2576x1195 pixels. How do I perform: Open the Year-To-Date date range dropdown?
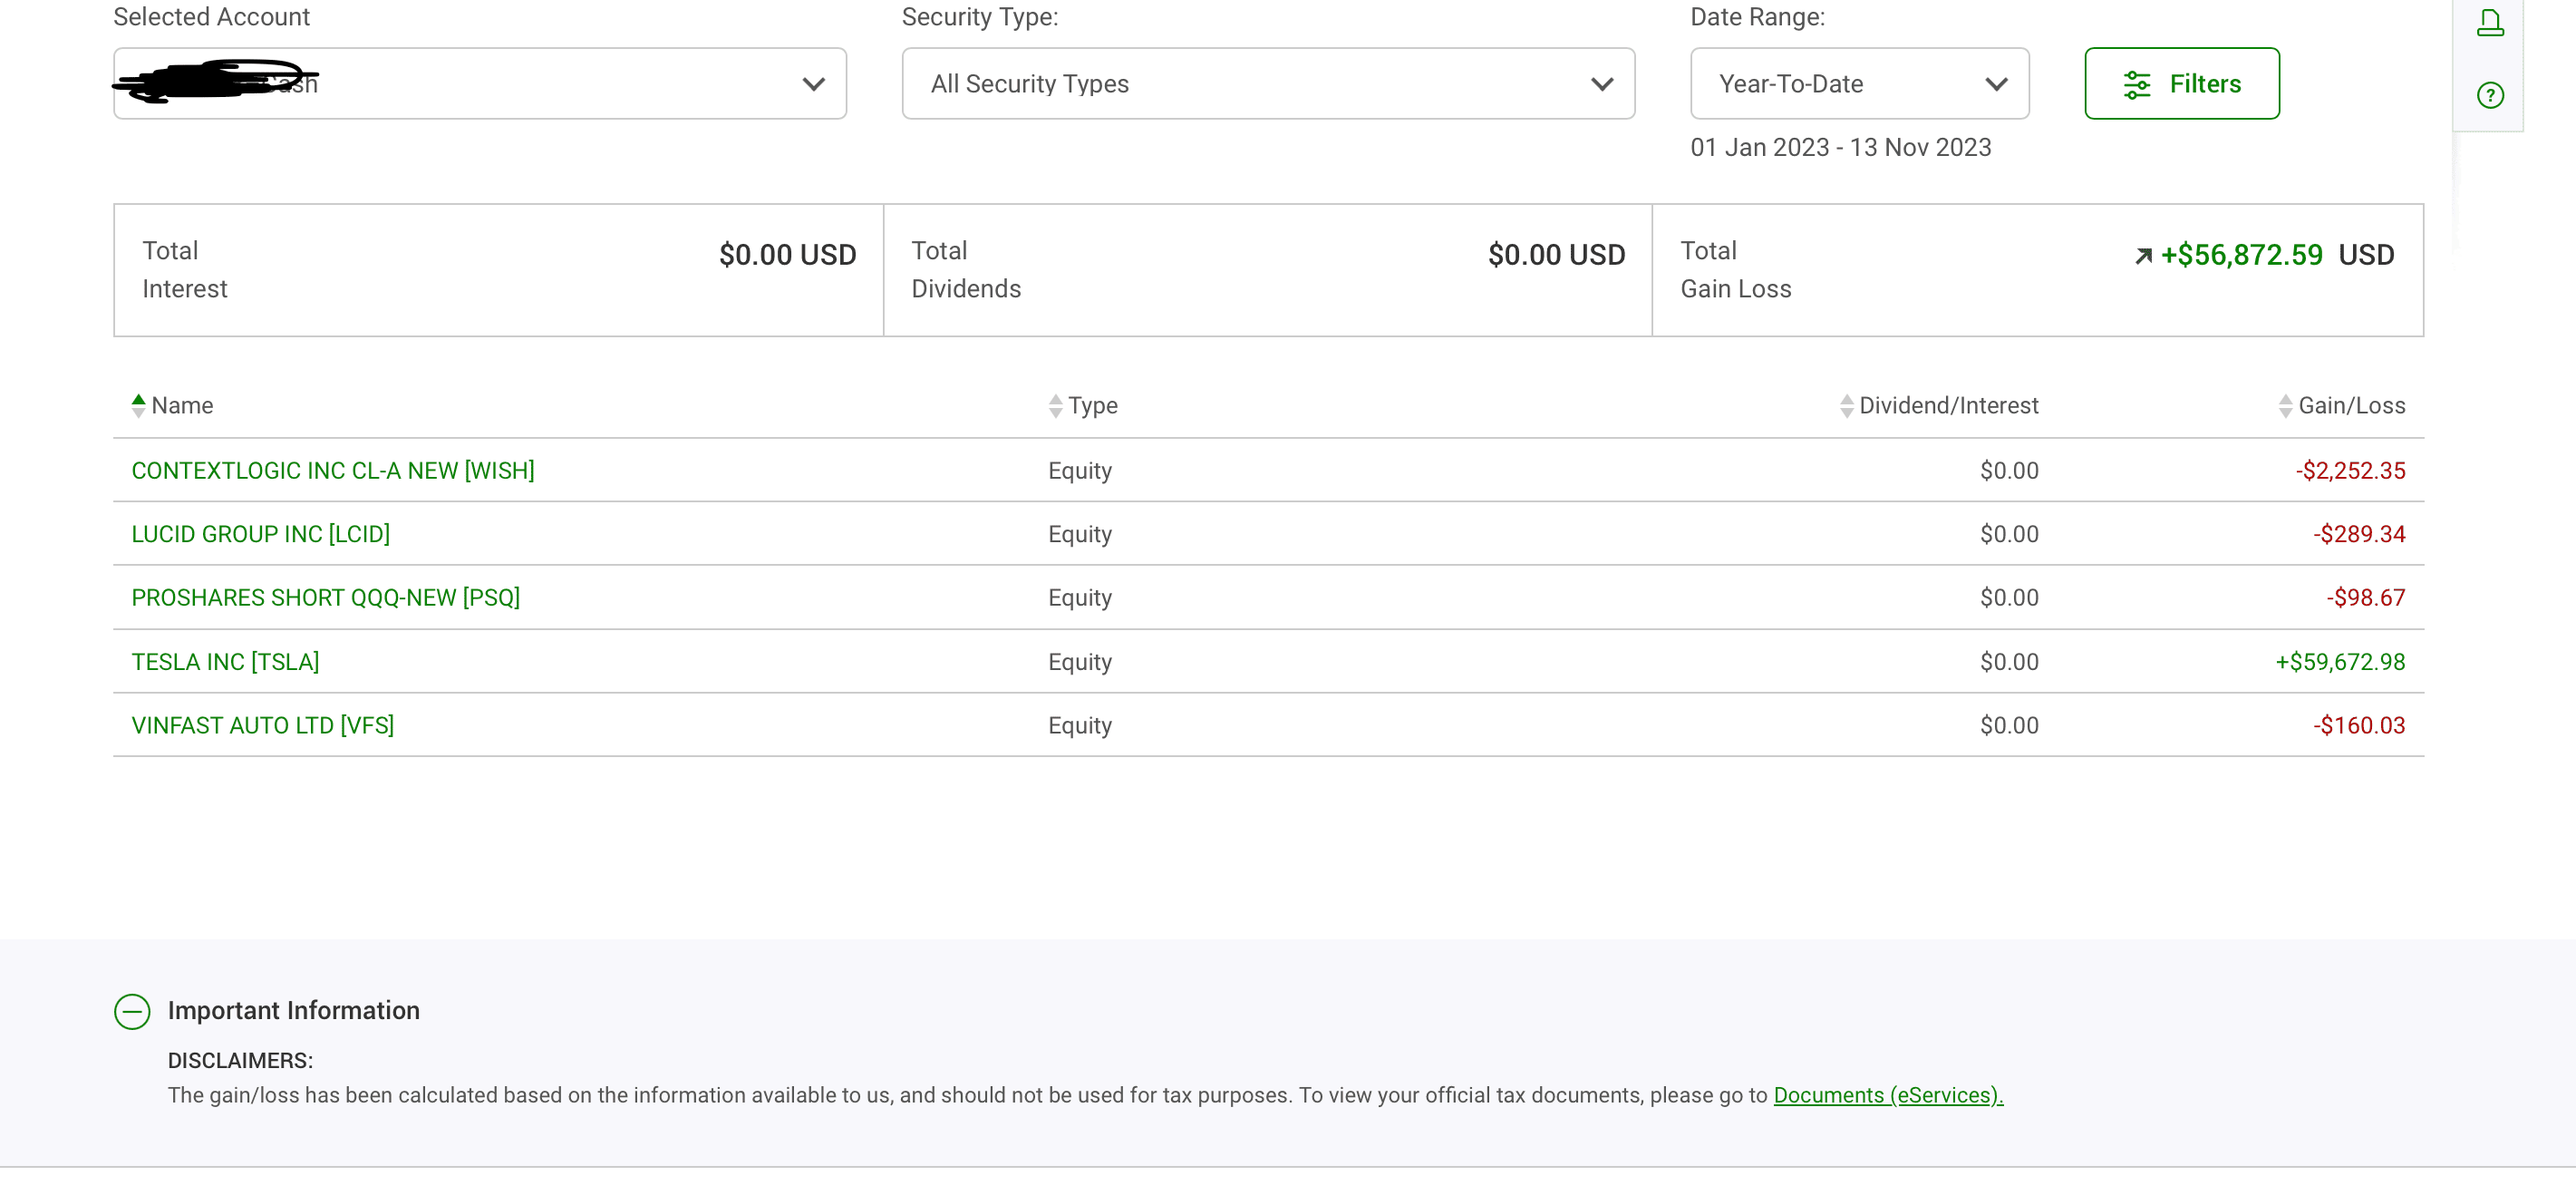1858,84
